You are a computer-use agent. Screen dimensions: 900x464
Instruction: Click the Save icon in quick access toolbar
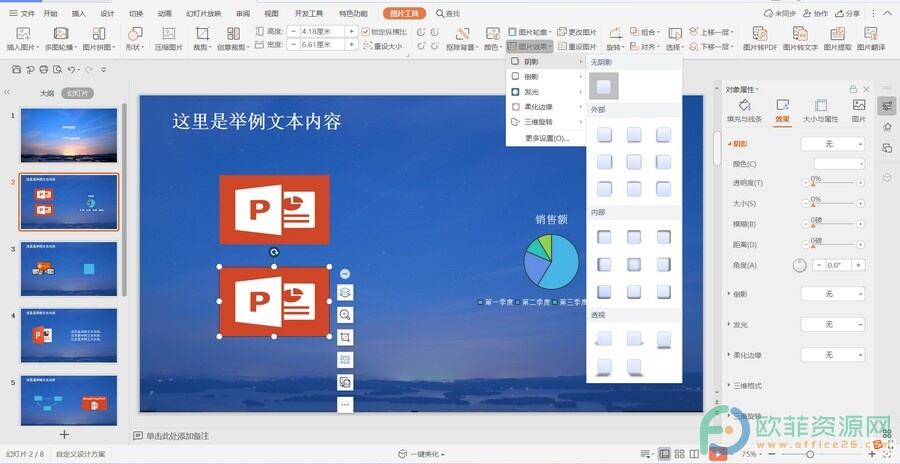pos(16,69)
